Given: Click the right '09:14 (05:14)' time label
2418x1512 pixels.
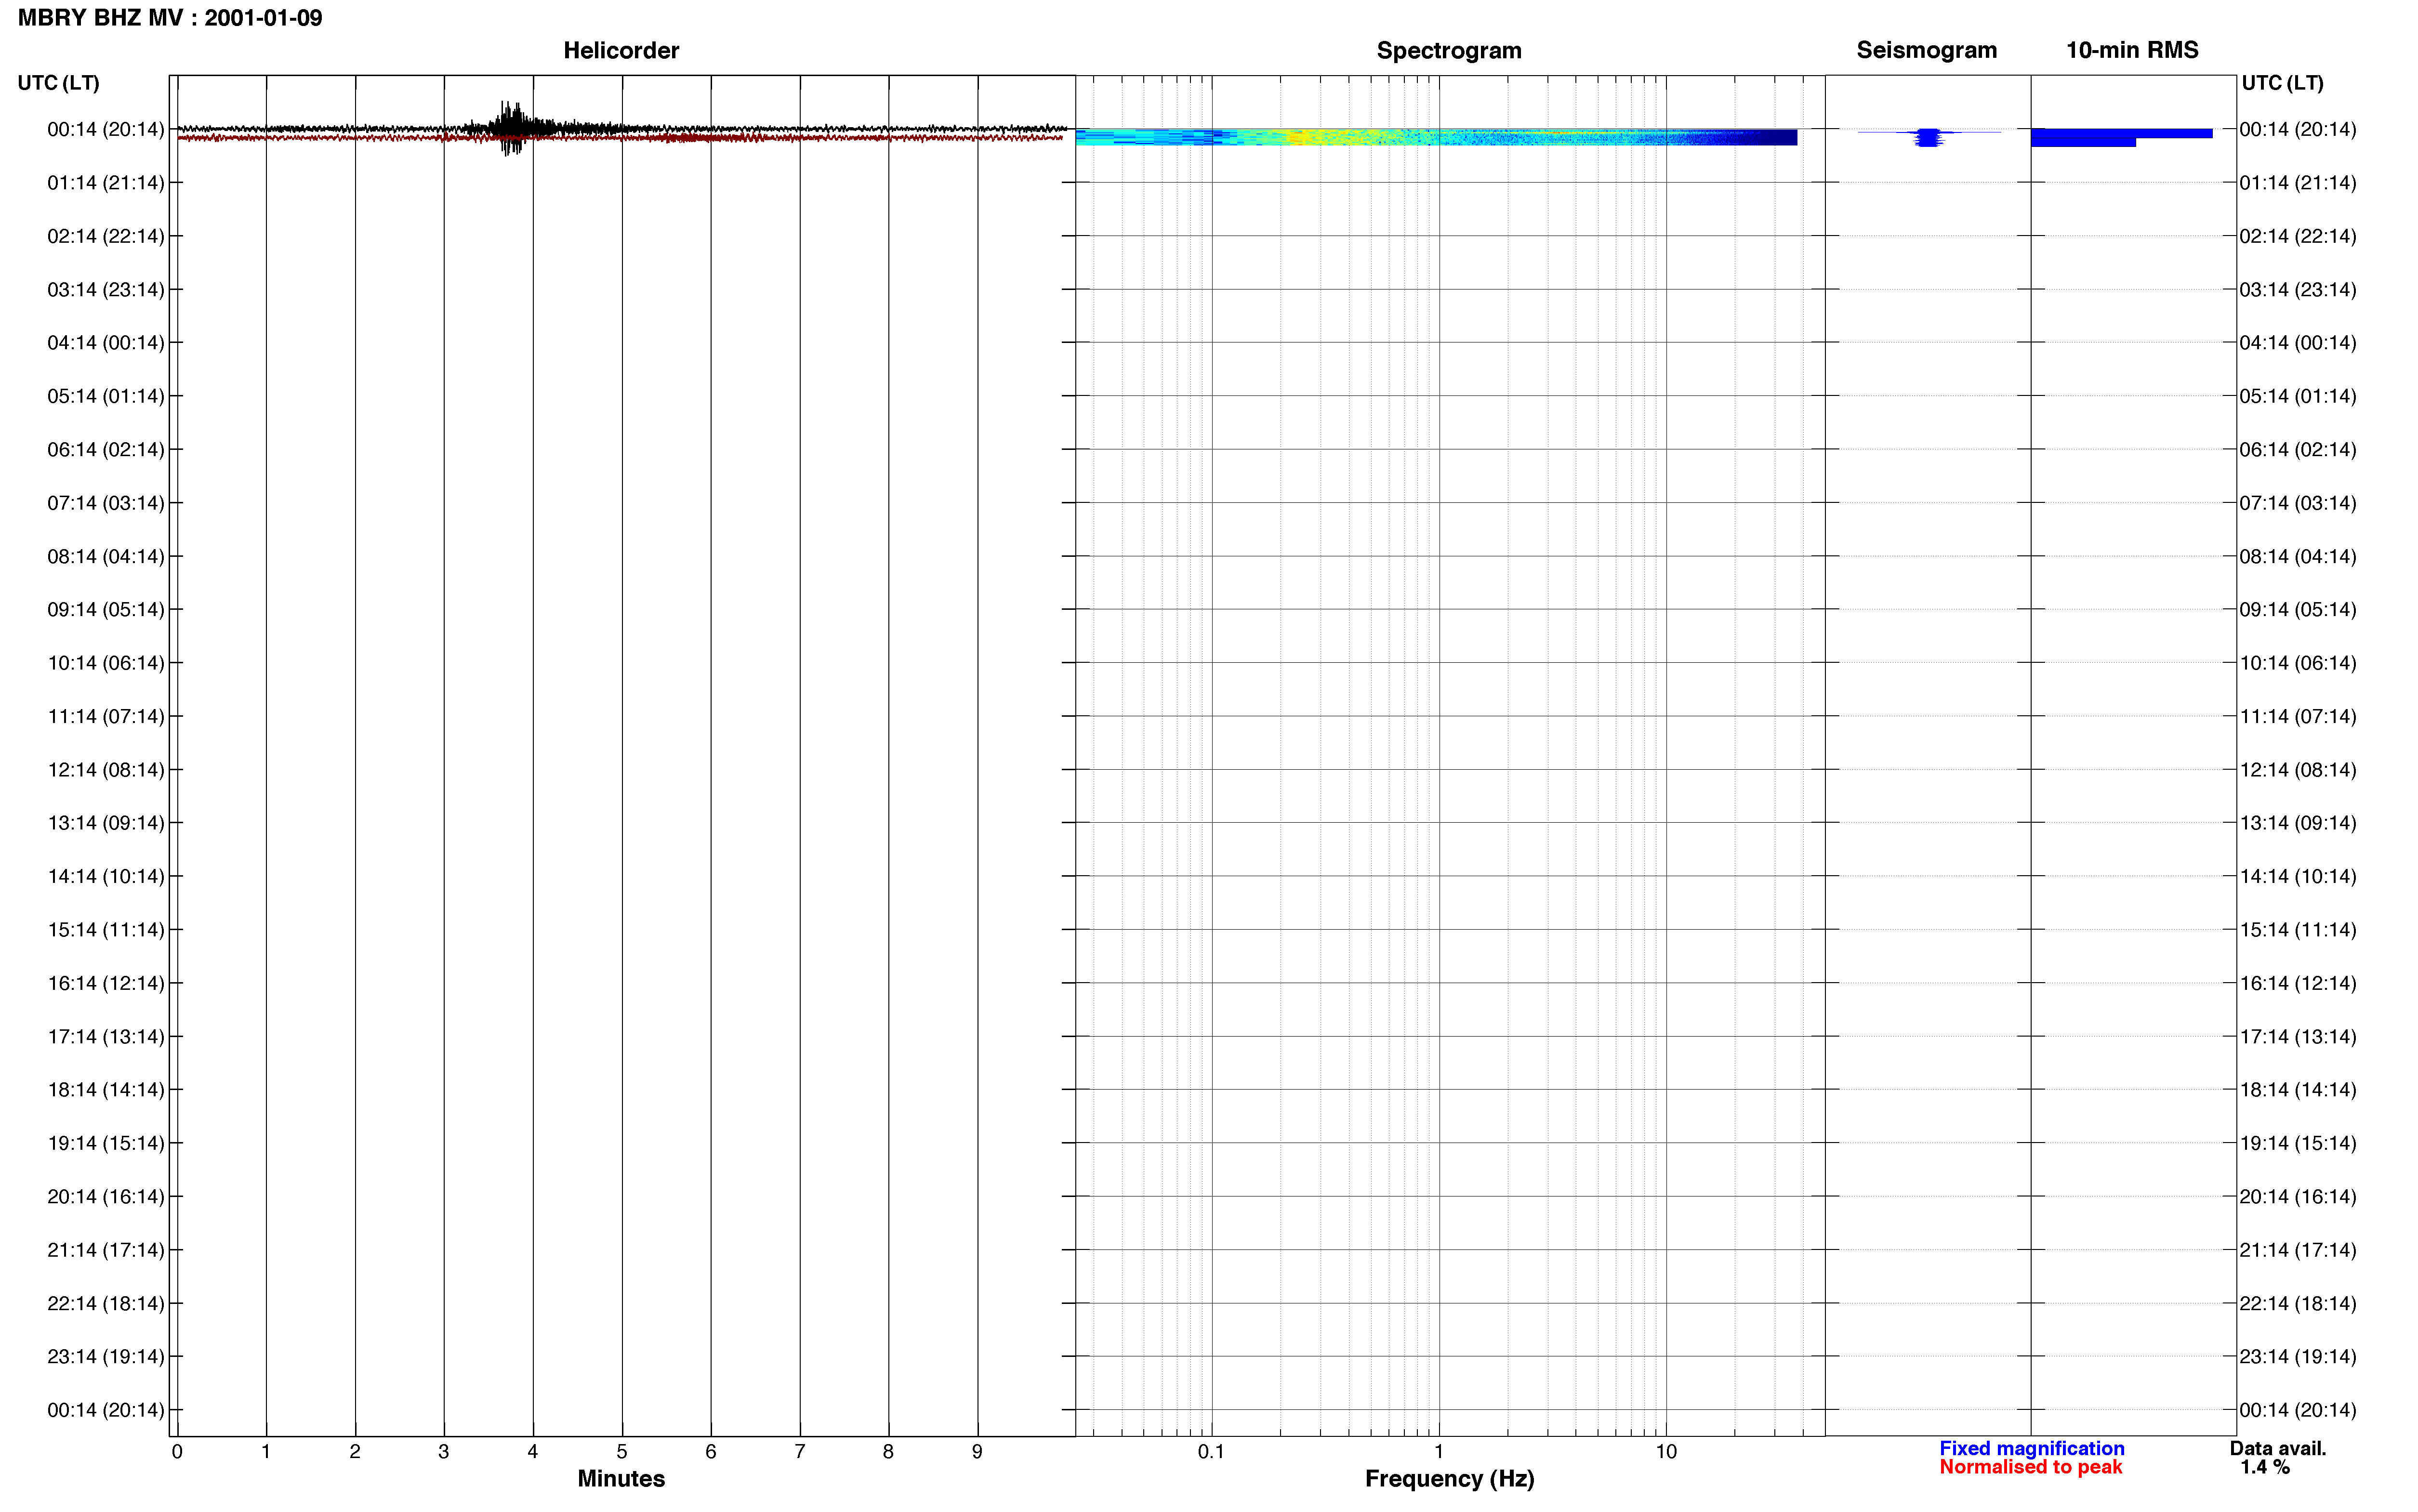Looking at the screenshot, I should click(2298, 610).
